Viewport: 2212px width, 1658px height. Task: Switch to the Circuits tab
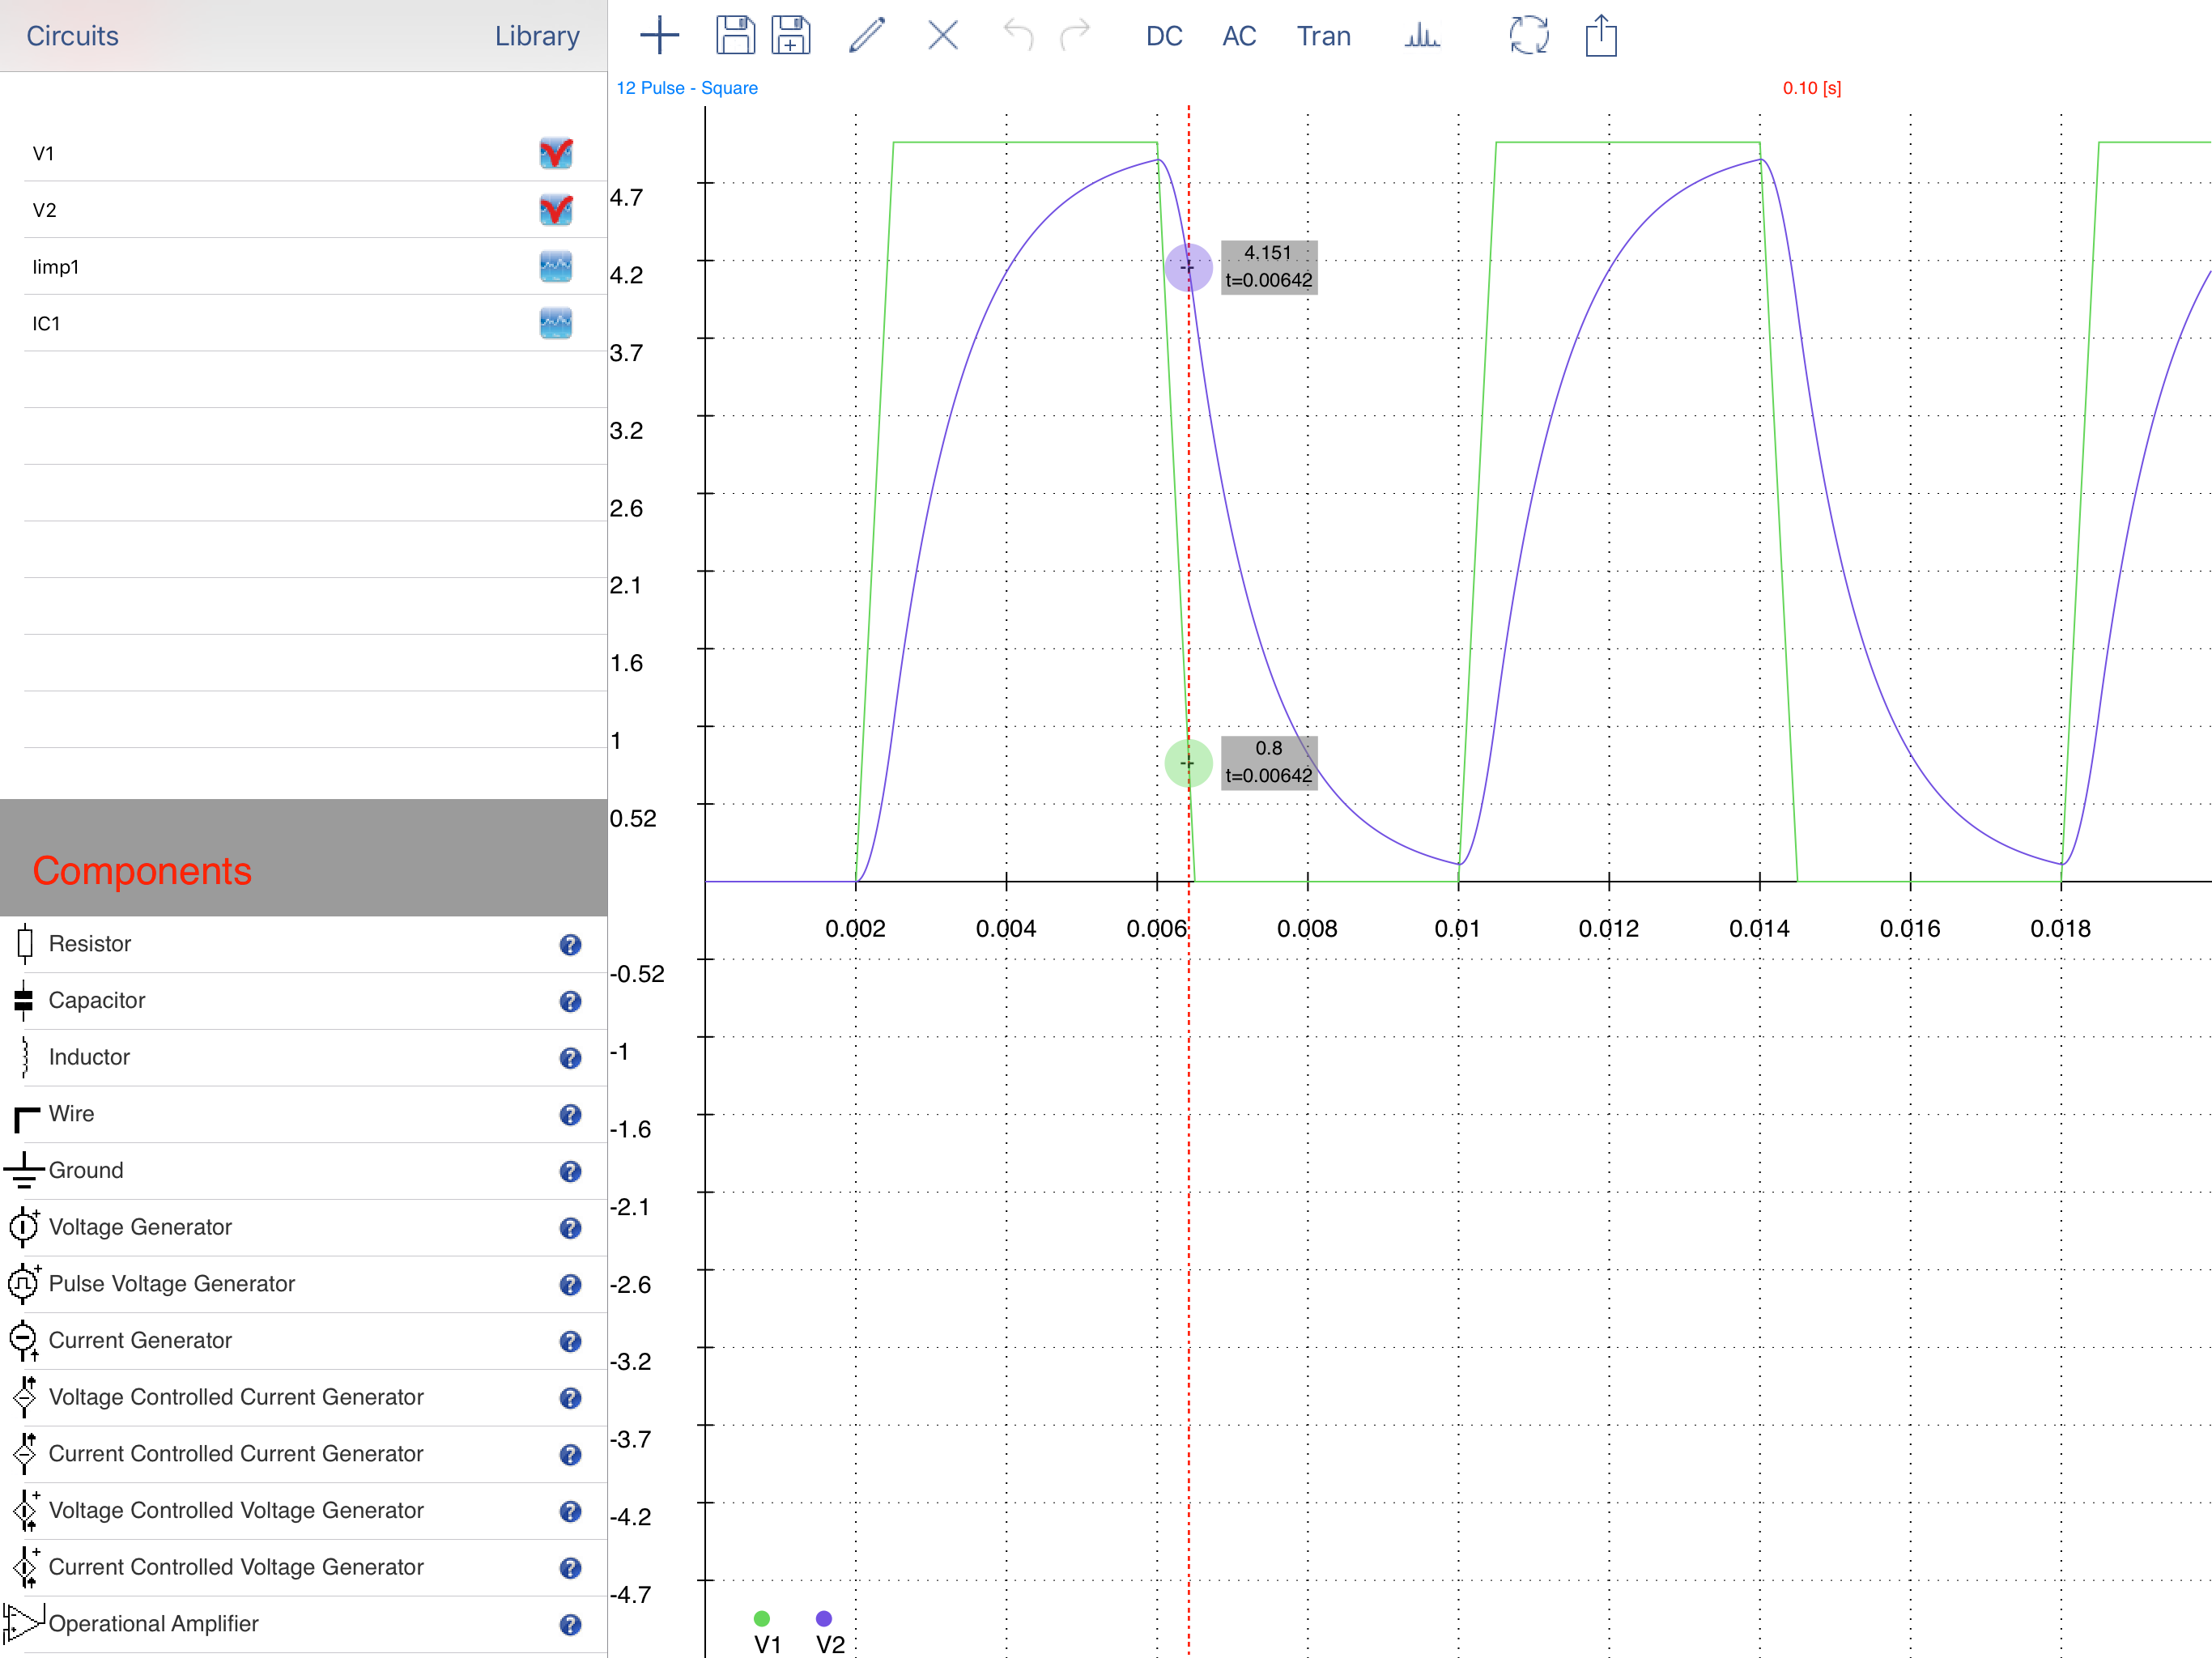72,36
